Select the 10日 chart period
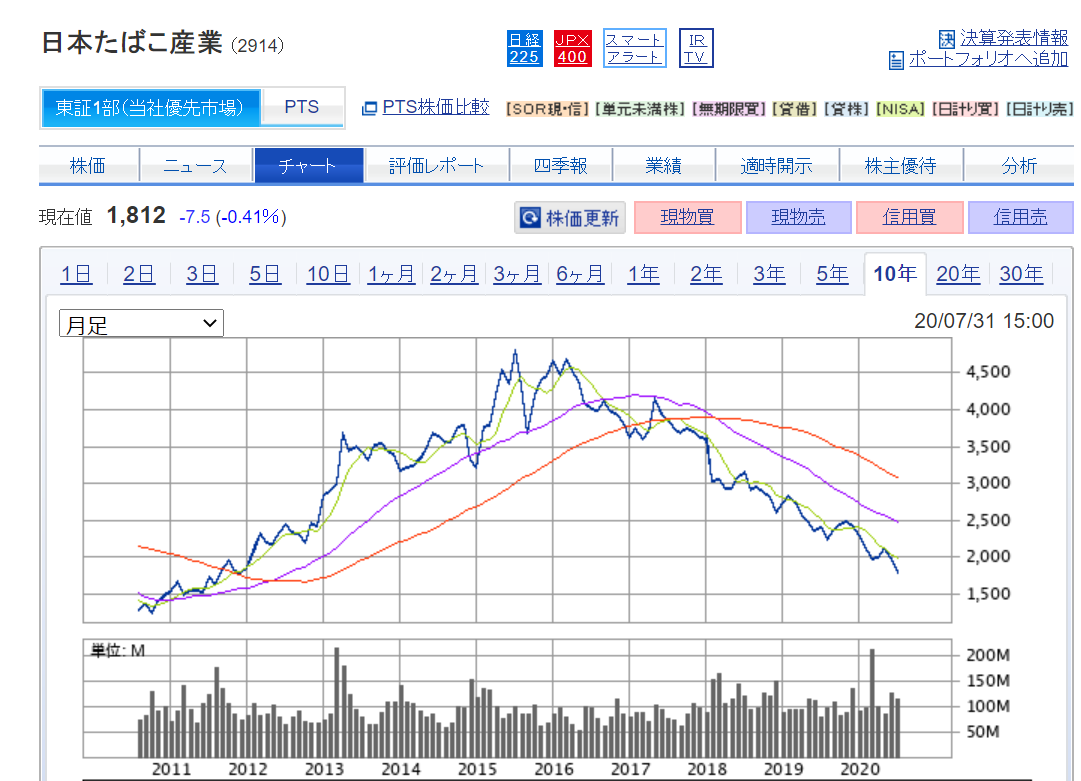 [328, 274]
